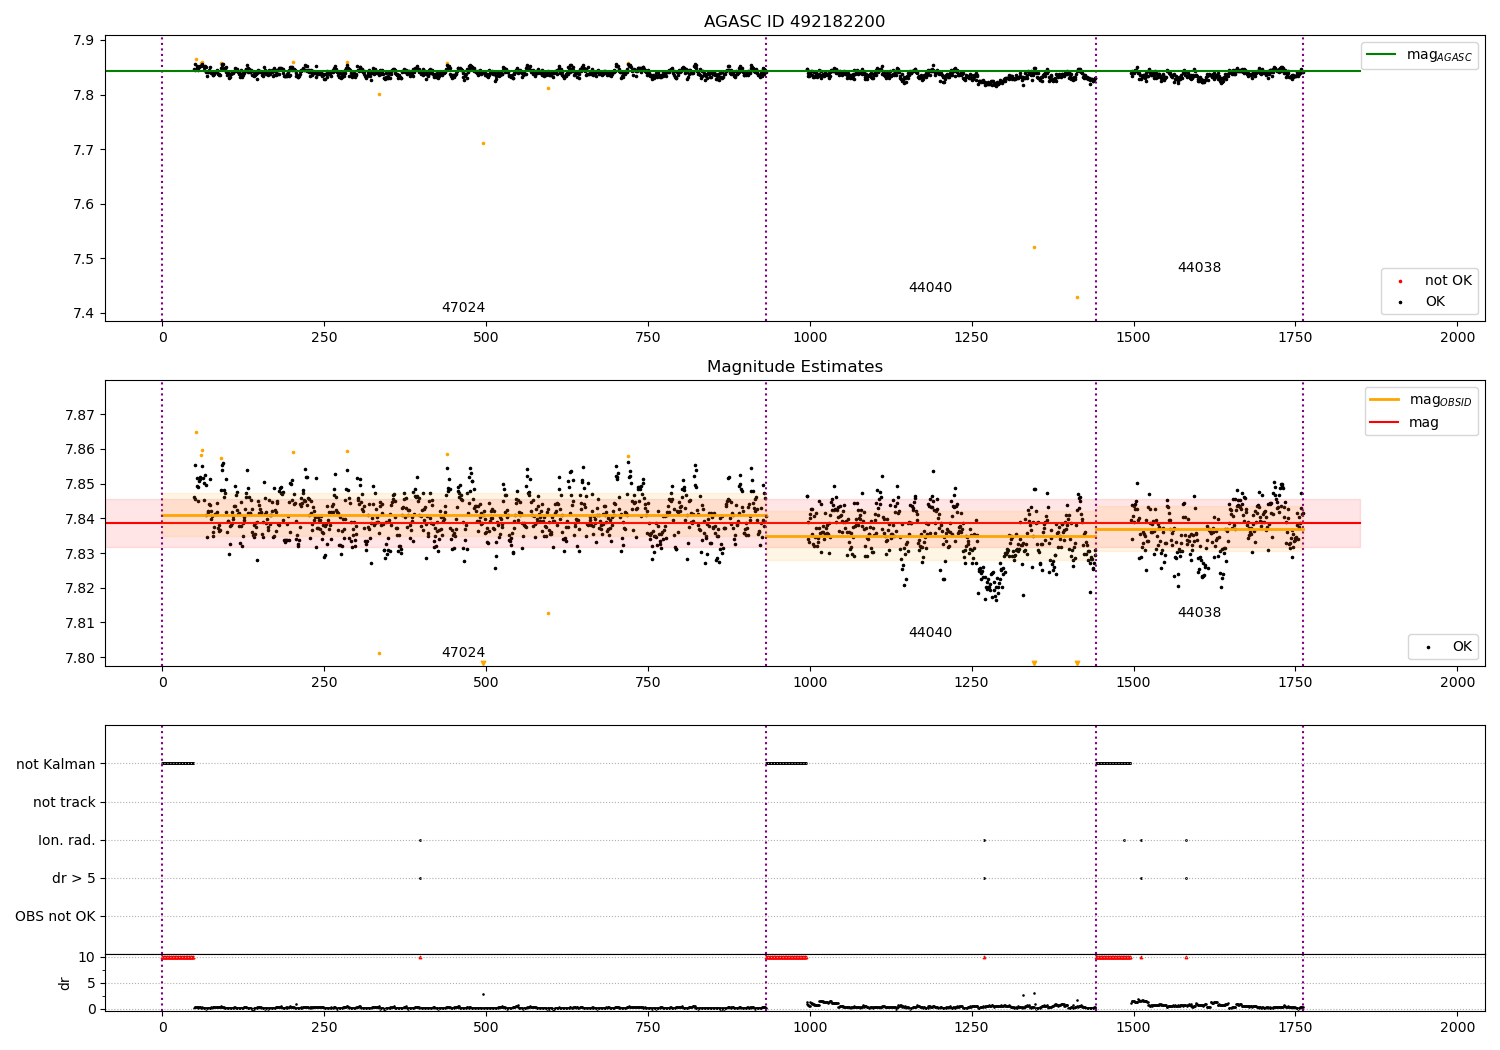Click the black 'not Kalman' segment starting at 0

pos(178,764)
